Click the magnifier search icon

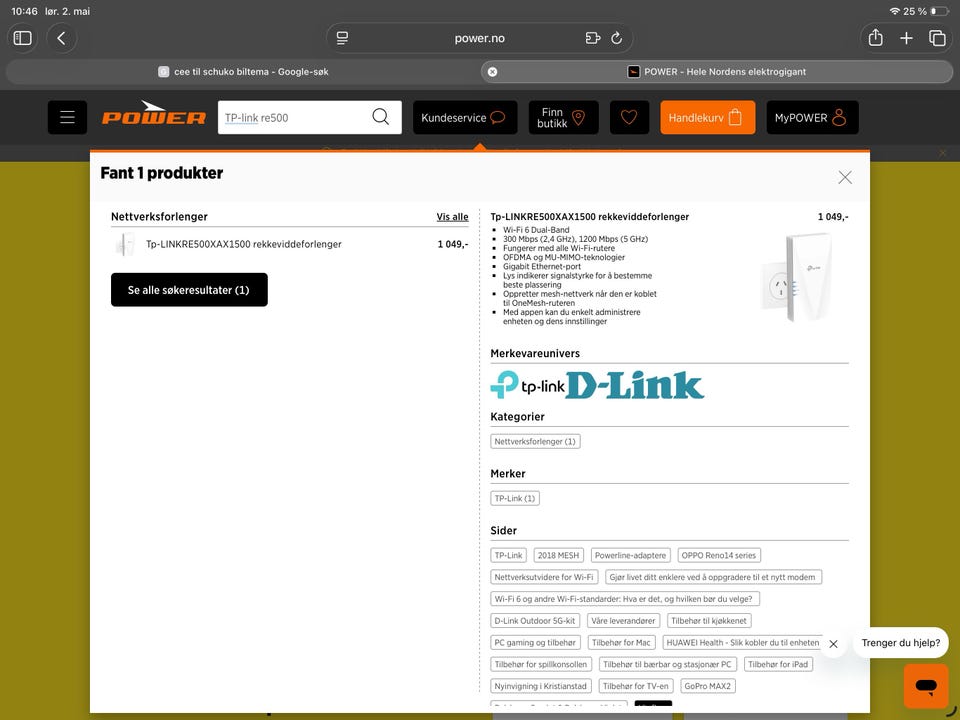click(381, 117)
